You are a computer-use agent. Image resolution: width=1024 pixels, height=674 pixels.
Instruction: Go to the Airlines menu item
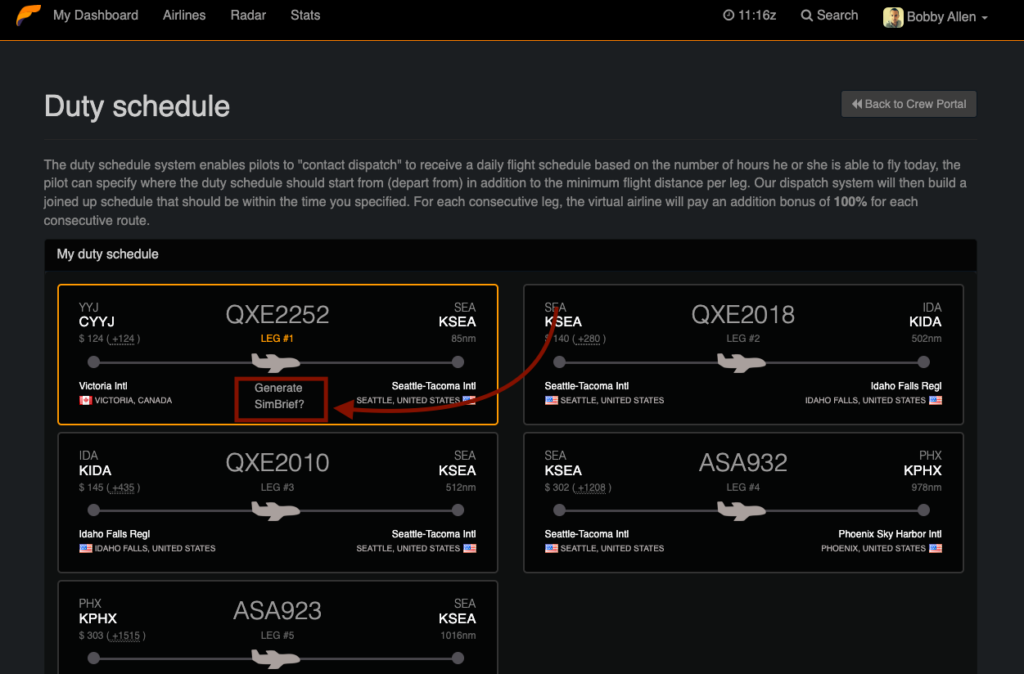[x=184, y=15]
